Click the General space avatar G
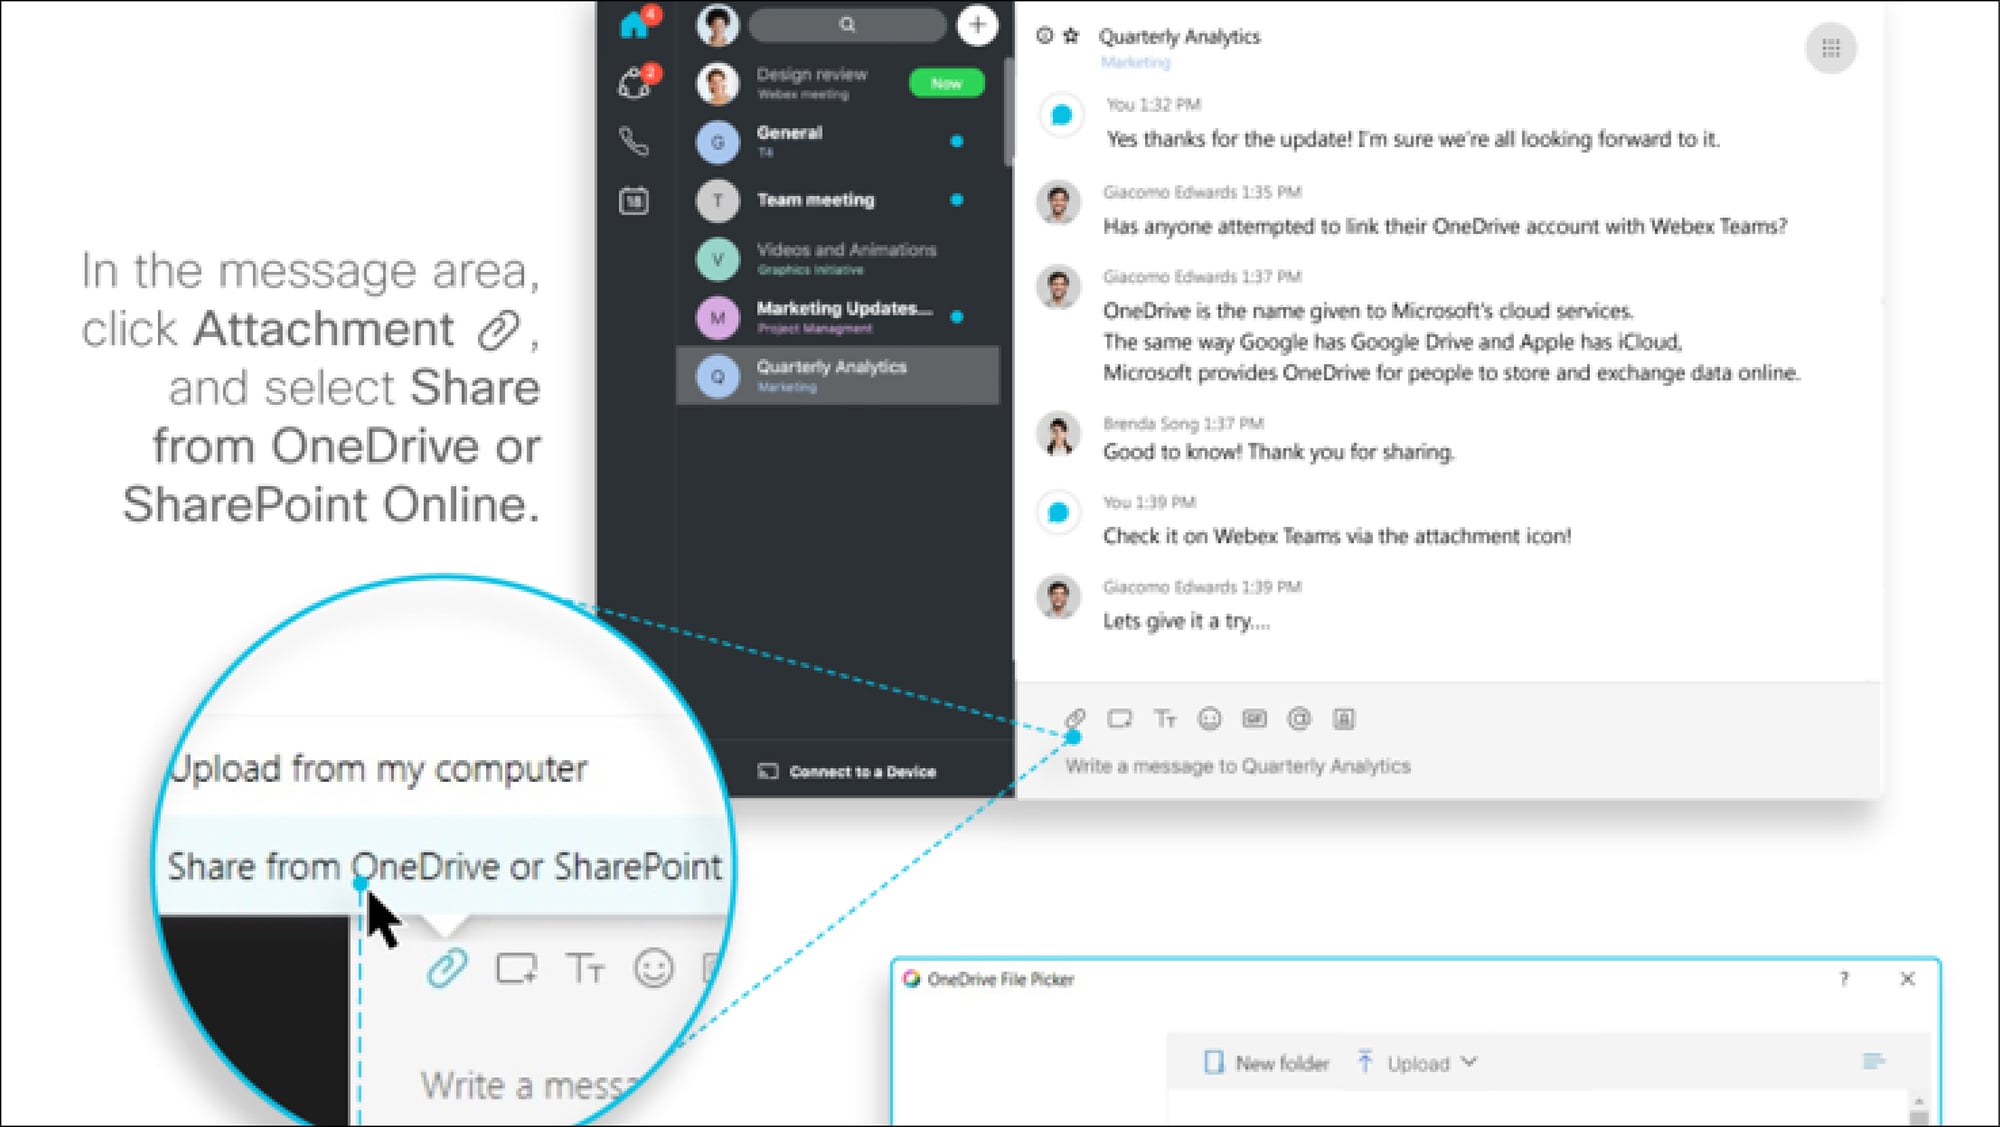Image resolution: width=2000 pixels, height=1127 pixels. click(717, 142)
